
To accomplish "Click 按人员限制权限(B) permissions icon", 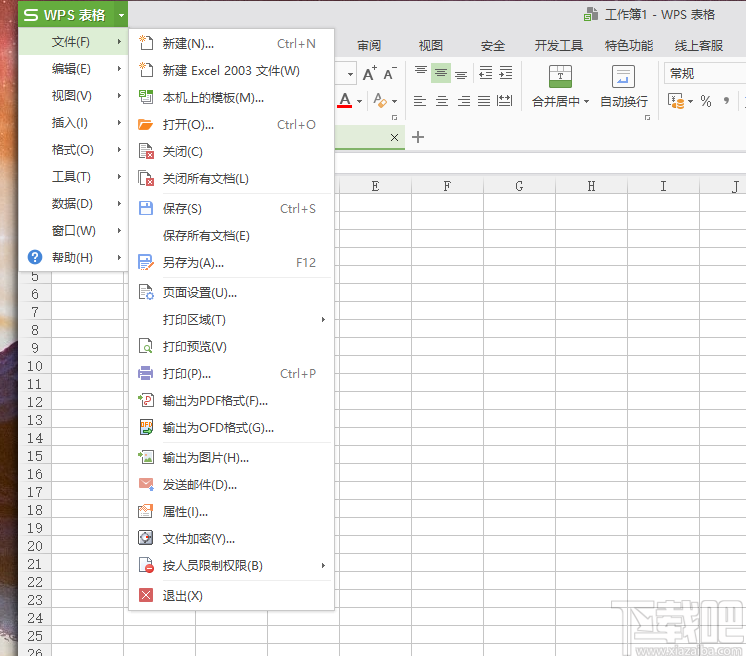I will click(146, 565).
